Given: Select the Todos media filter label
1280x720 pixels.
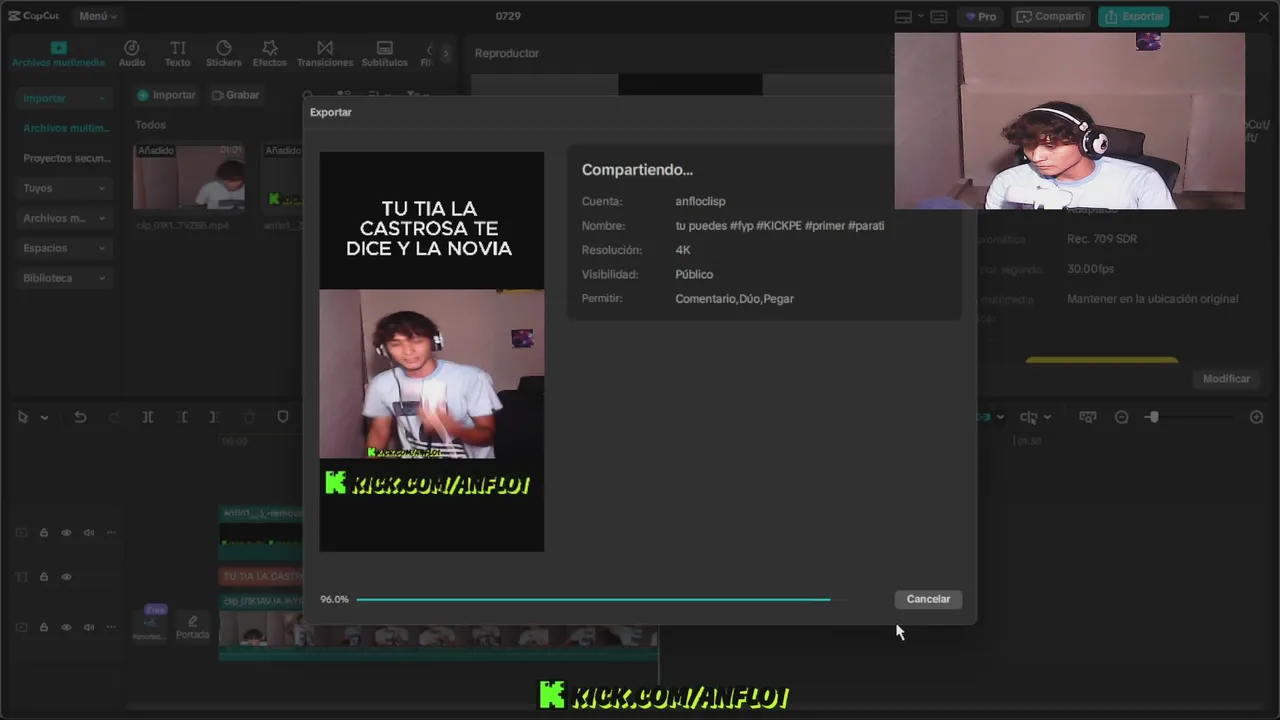Looking at the screenshot, I should (151, 125).
